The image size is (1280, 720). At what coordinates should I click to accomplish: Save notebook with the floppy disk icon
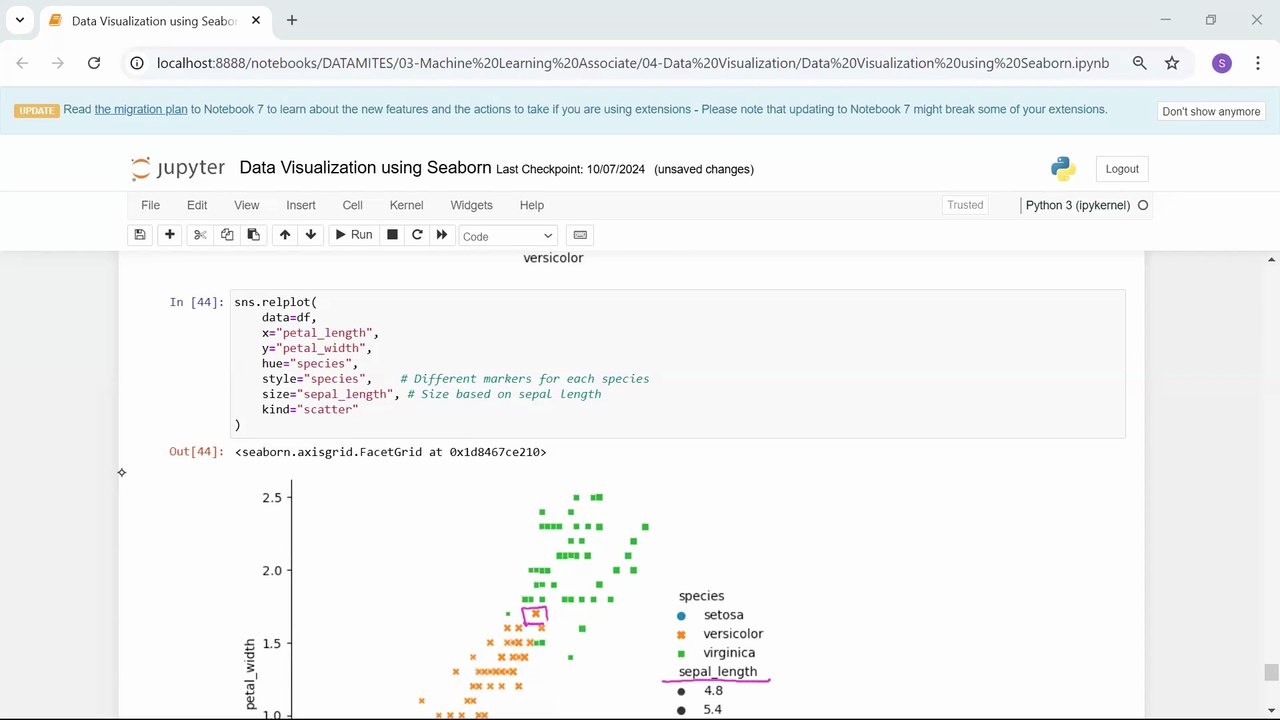point(140,235)
